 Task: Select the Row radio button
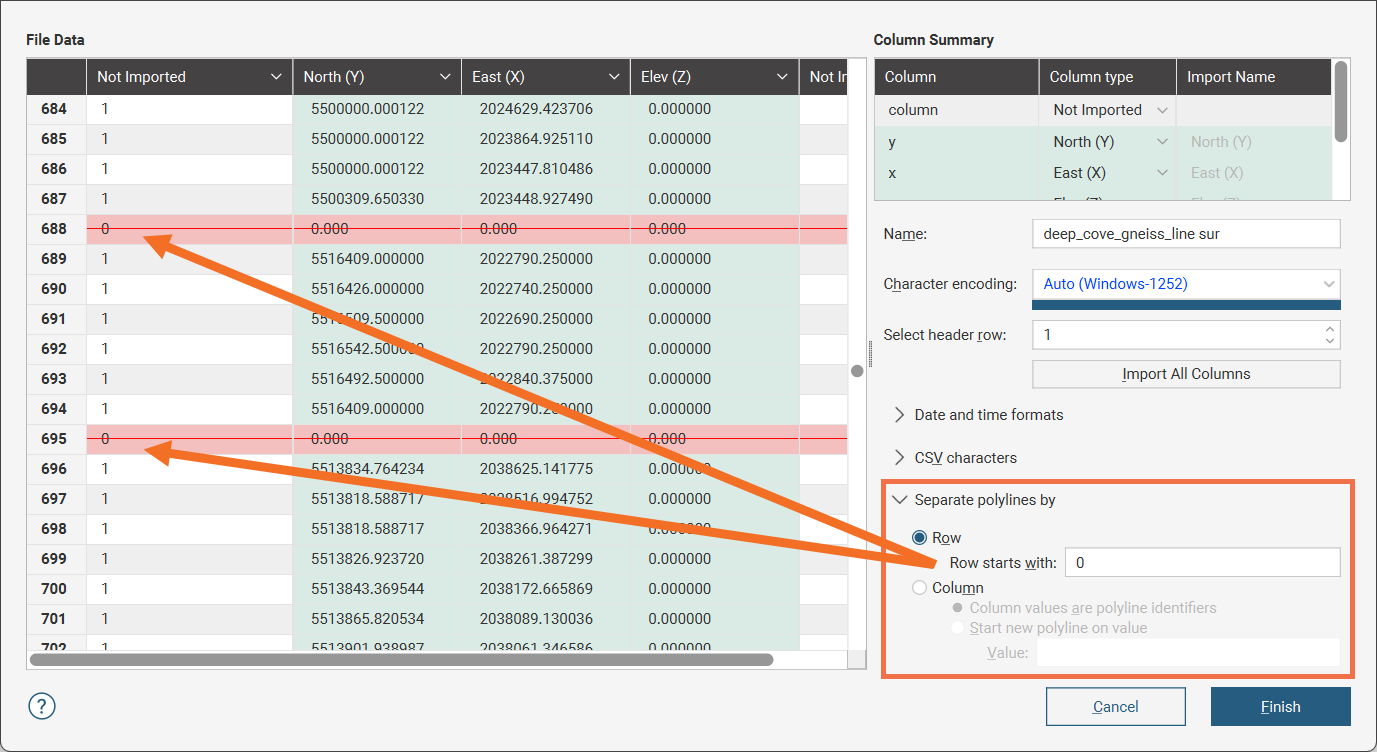tap(920, 538)
